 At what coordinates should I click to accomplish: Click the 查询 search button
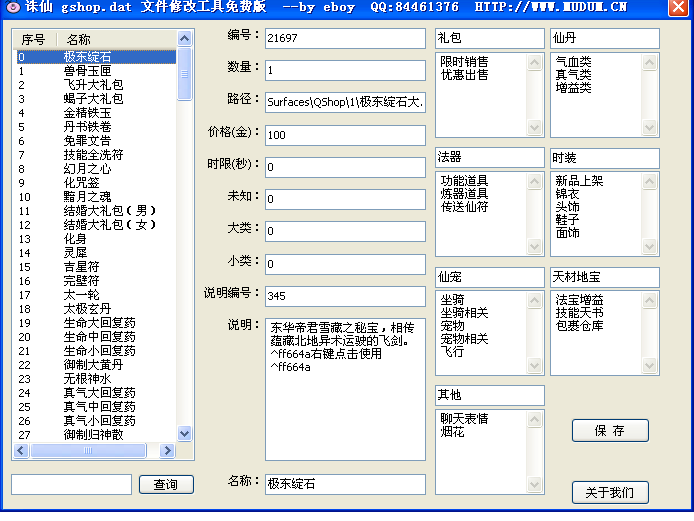click(166, 485)
